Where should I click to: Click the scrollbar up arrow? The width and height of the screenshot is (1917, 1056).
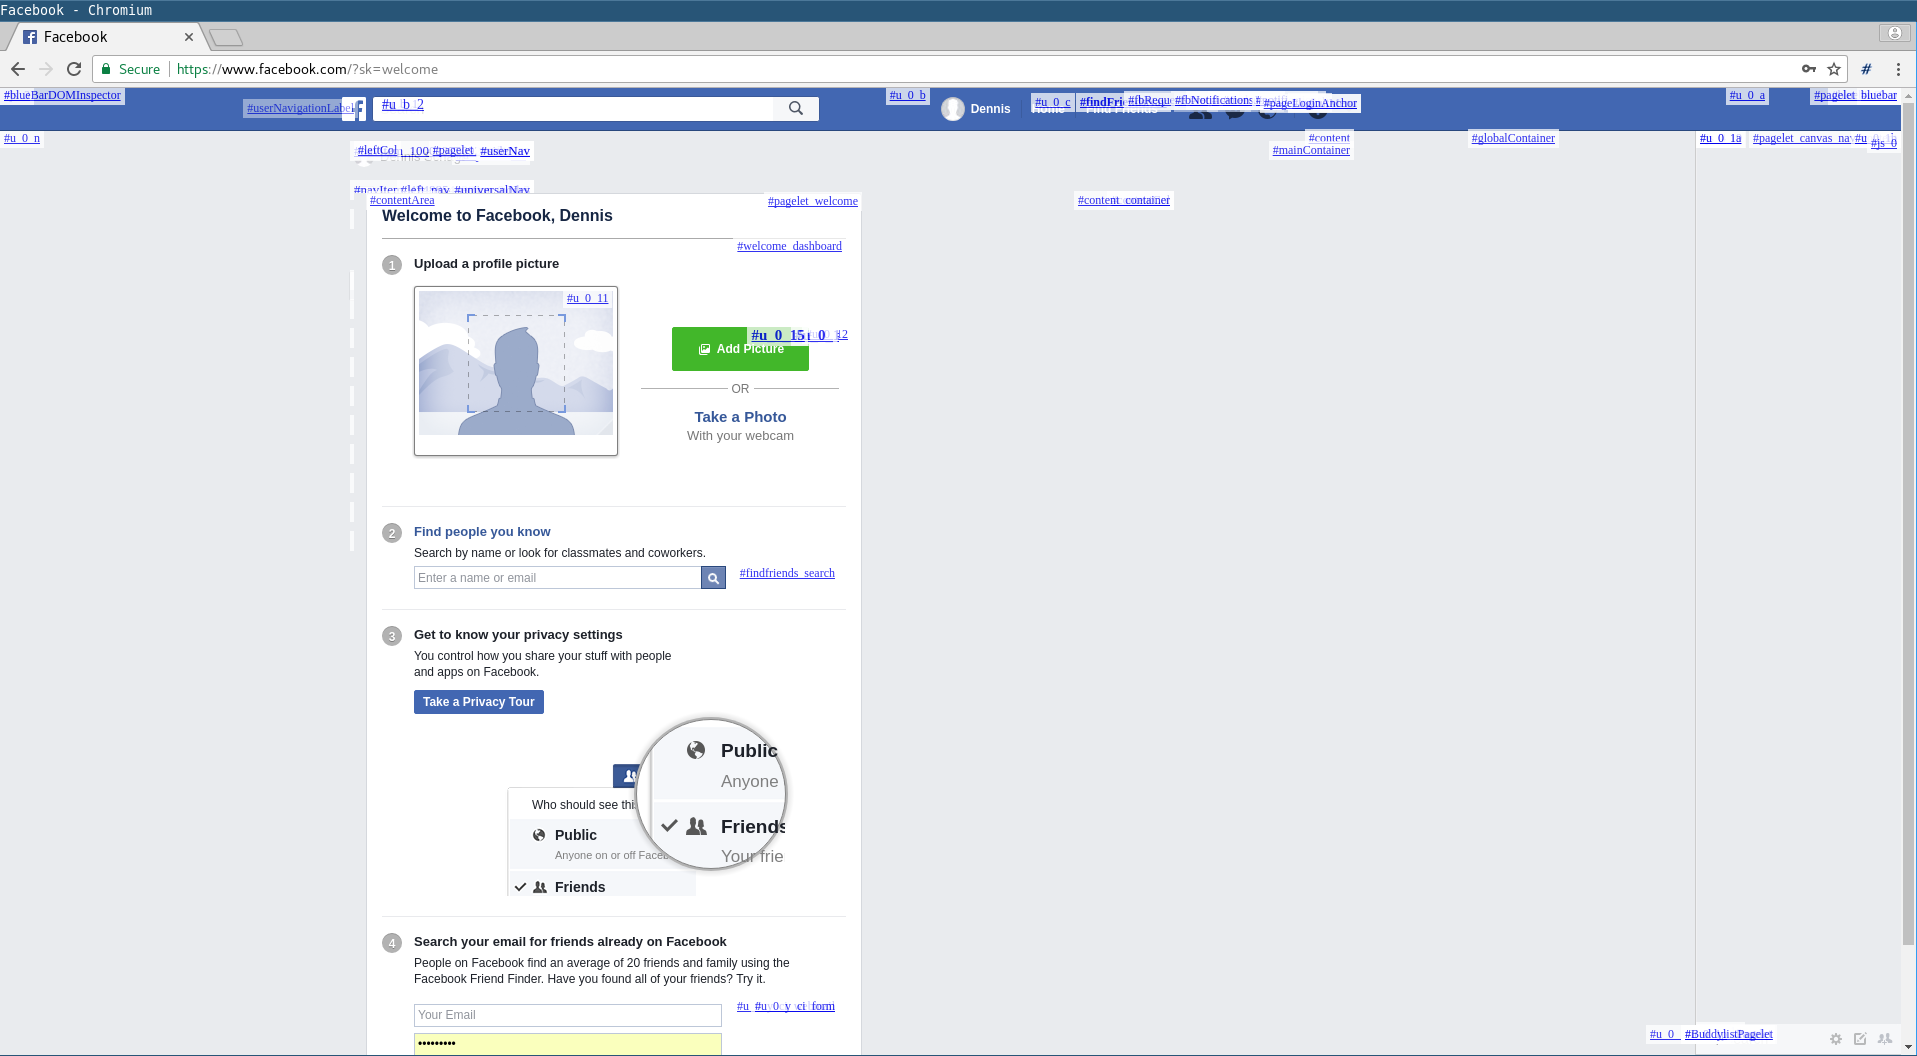tap(1908, 95)
